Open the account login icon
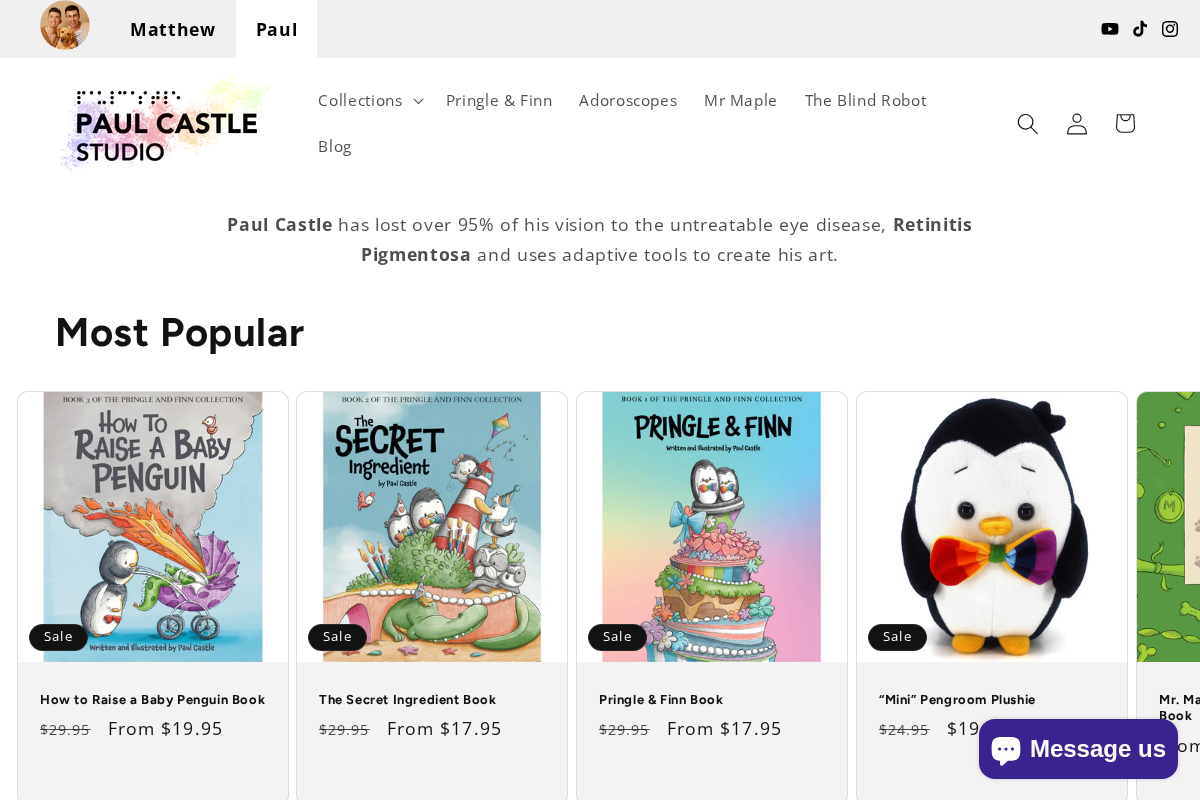Viewport: 1200px width, 800px height. [1077, 124]
